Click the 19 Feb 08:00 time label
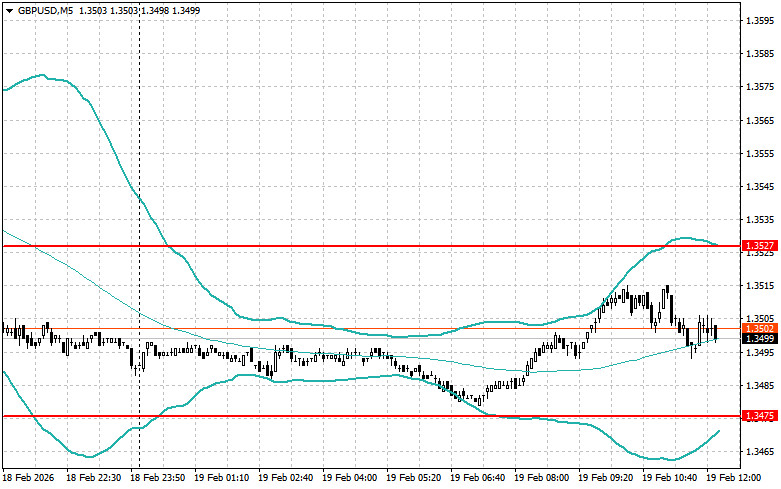The height and width of the screenshot is (489, 781). tap(541, 478)
